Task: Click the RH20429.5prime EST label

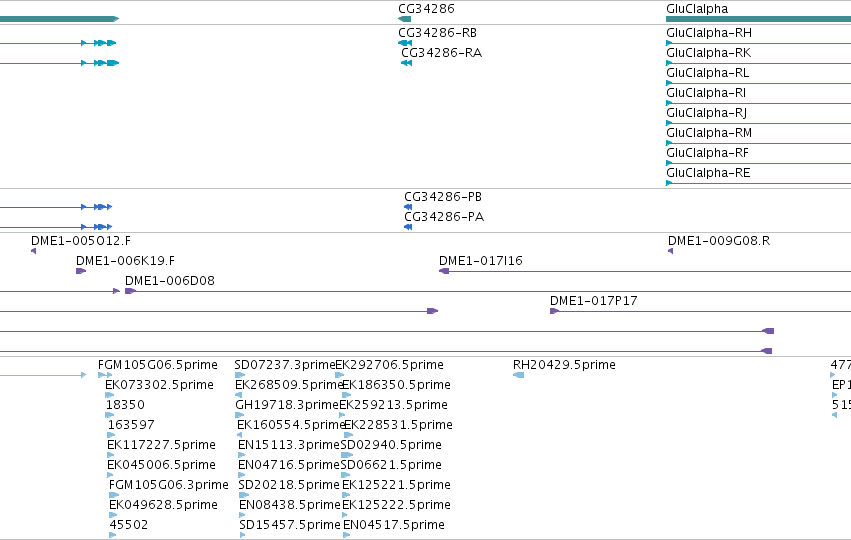Action: 564,365
